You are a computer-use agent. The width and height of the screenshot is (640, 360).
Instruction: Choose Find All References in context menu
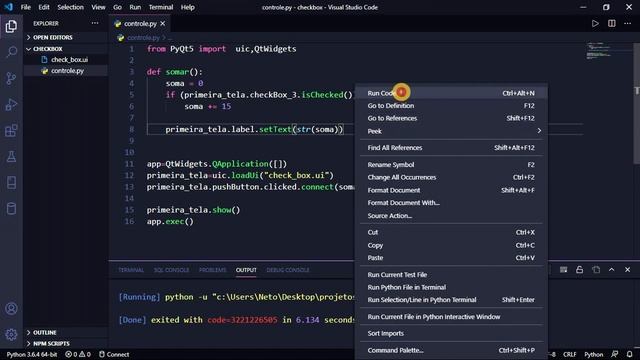pyautogui.click(x=451, y=148)
